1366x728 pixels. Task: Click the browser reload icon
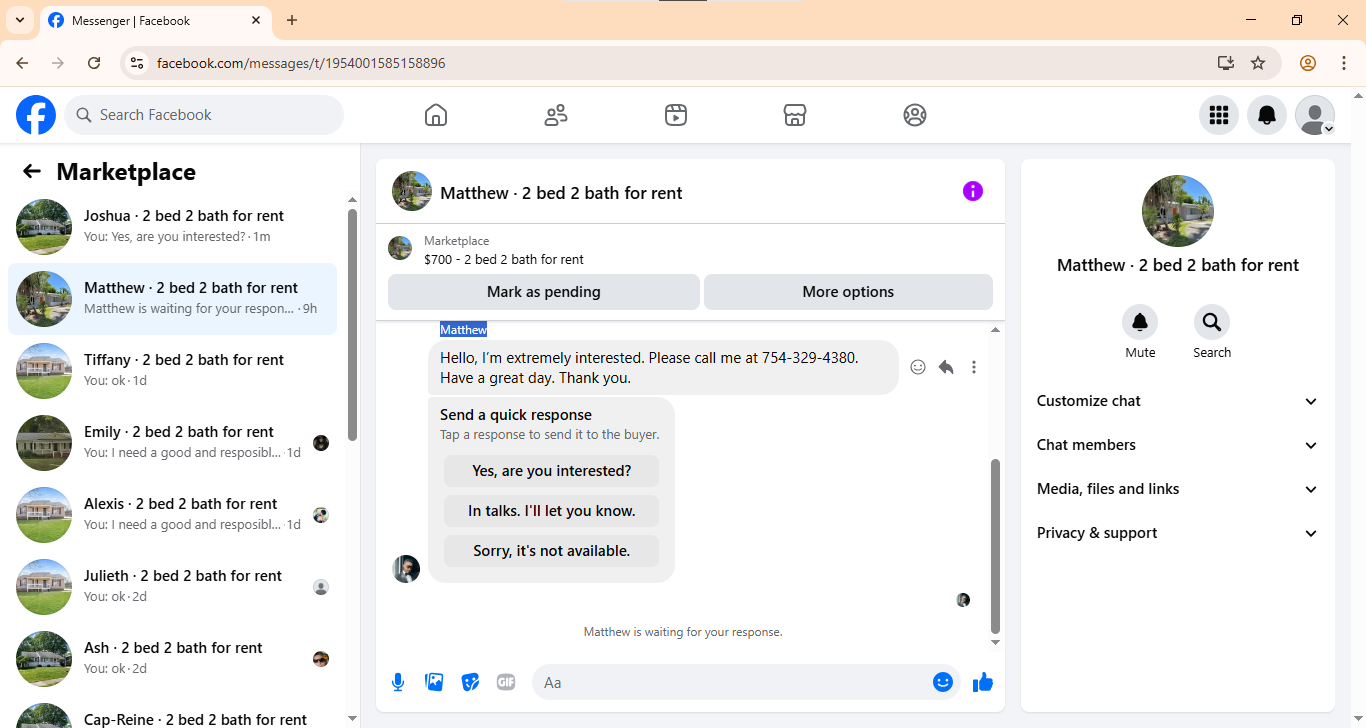coord(94,63)
